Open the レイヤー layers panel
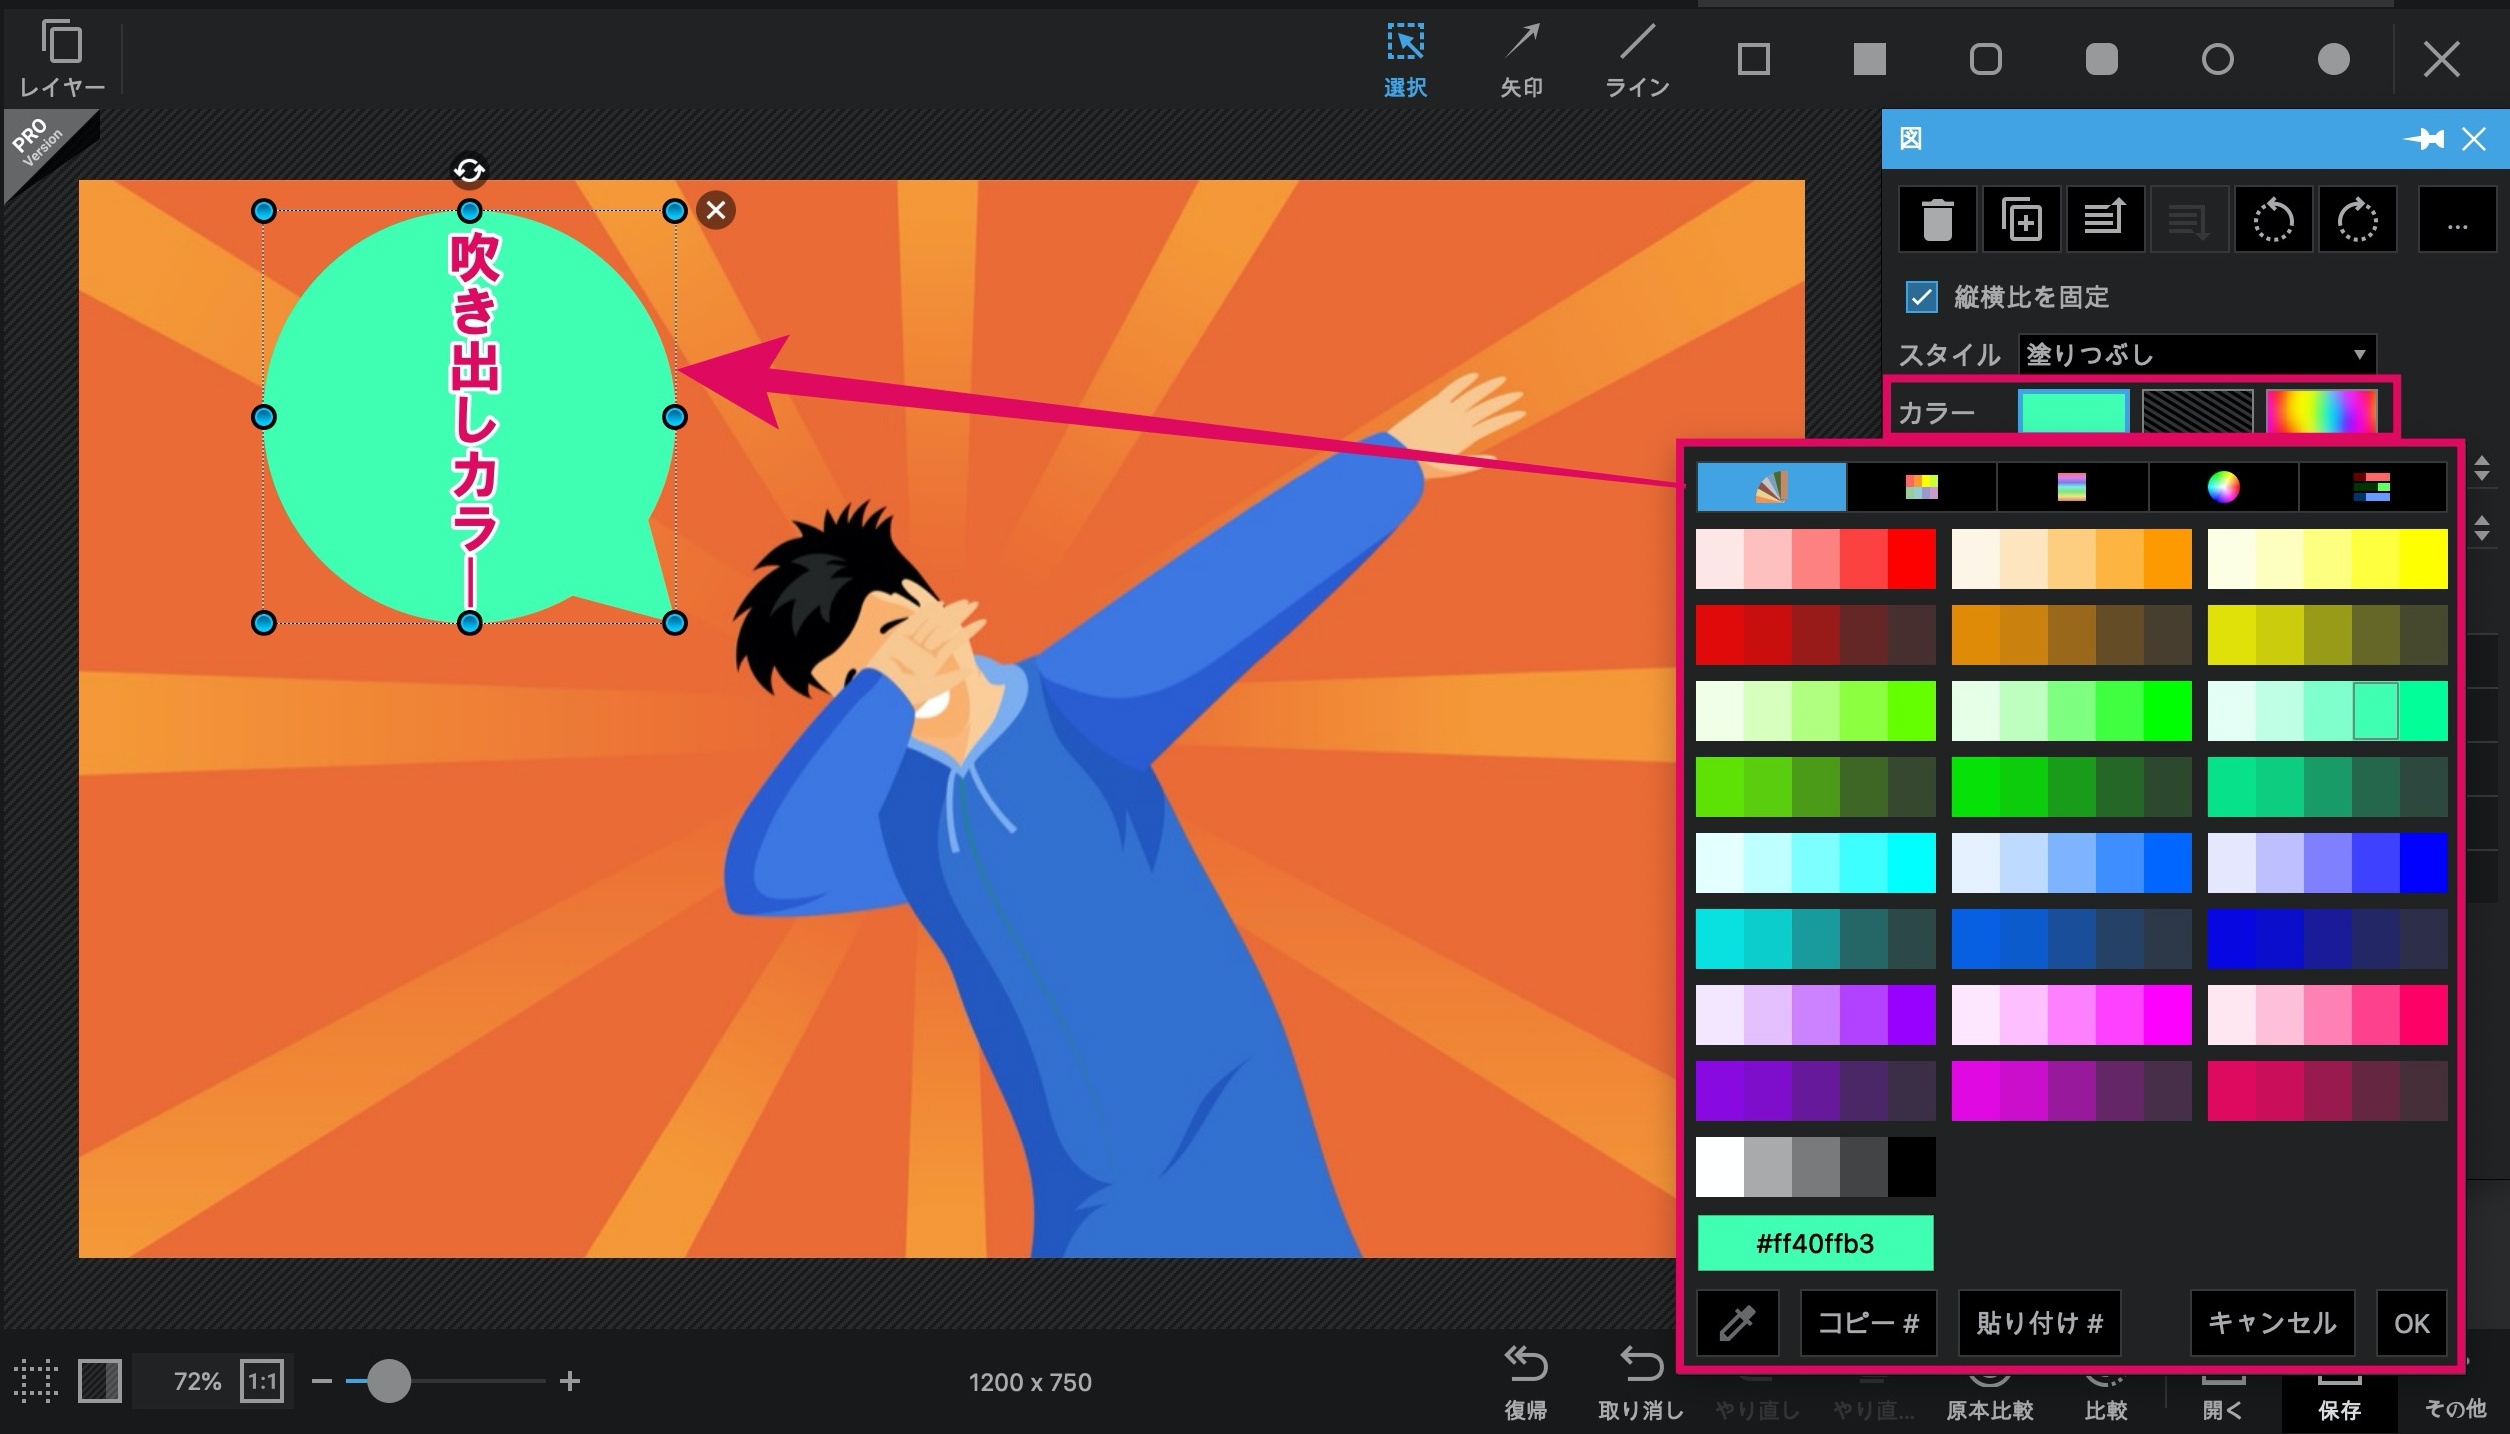The width and height of the screenshot is (2510, 1434). pyautogui.click(x=62, y=60)
